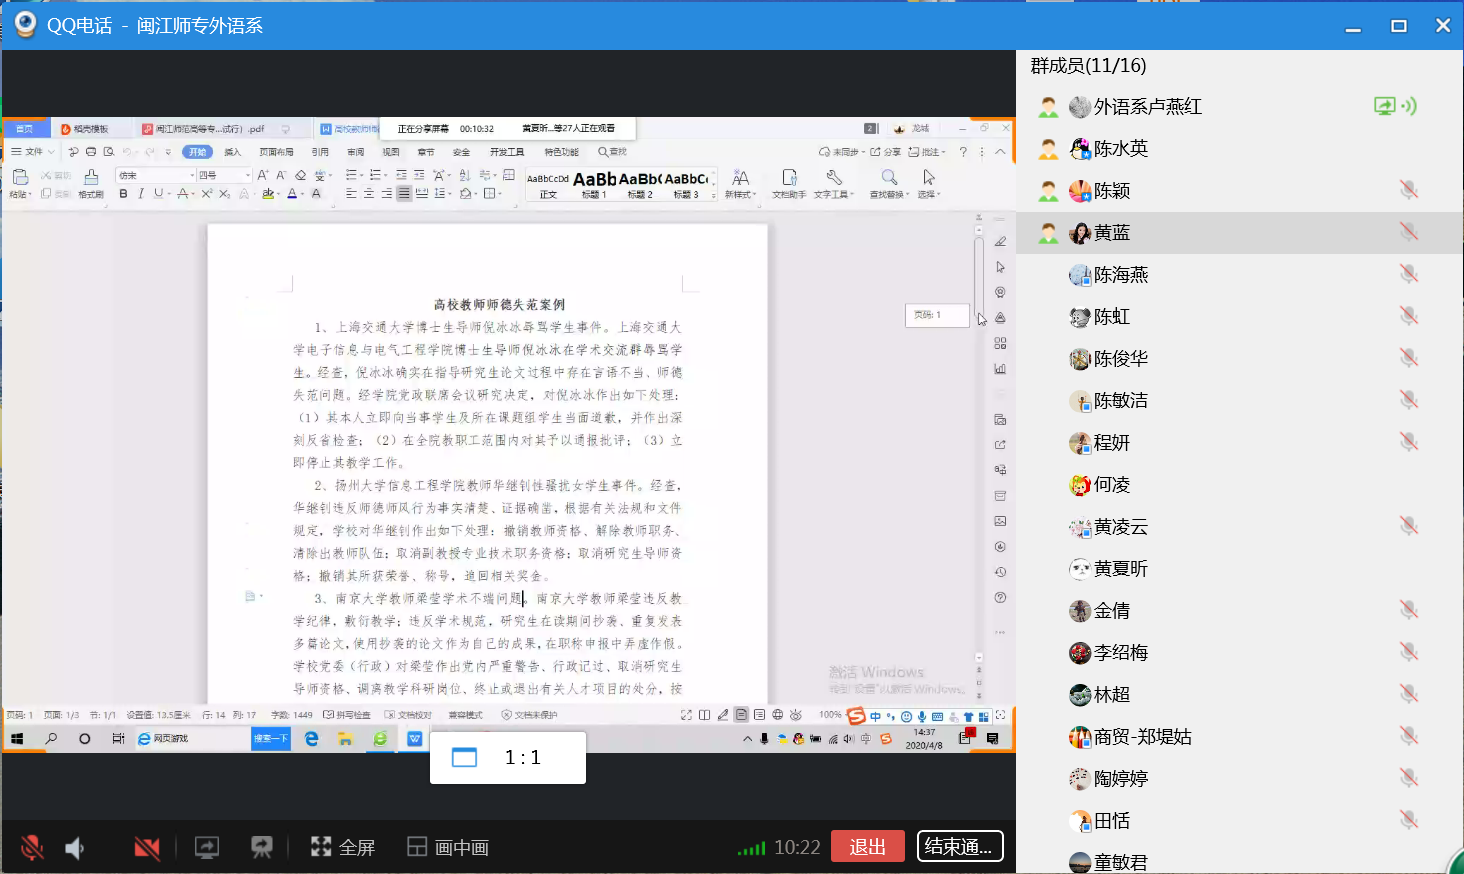The height and width of the screenshot is (874, 1464).
Task: Toggle mute icon for member 陈海燕
Action: click(x=1409, y=274)
